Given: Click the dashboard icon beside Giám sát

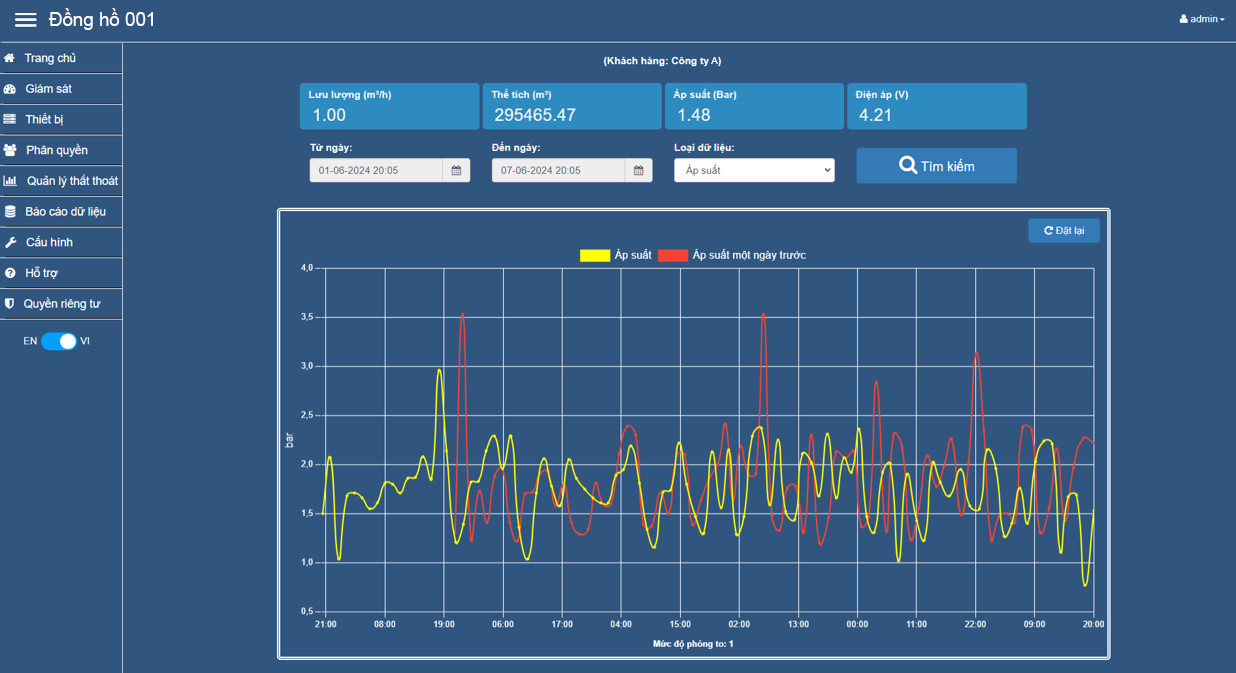Looking at the screenshot, I should click(x=10, y=89).
